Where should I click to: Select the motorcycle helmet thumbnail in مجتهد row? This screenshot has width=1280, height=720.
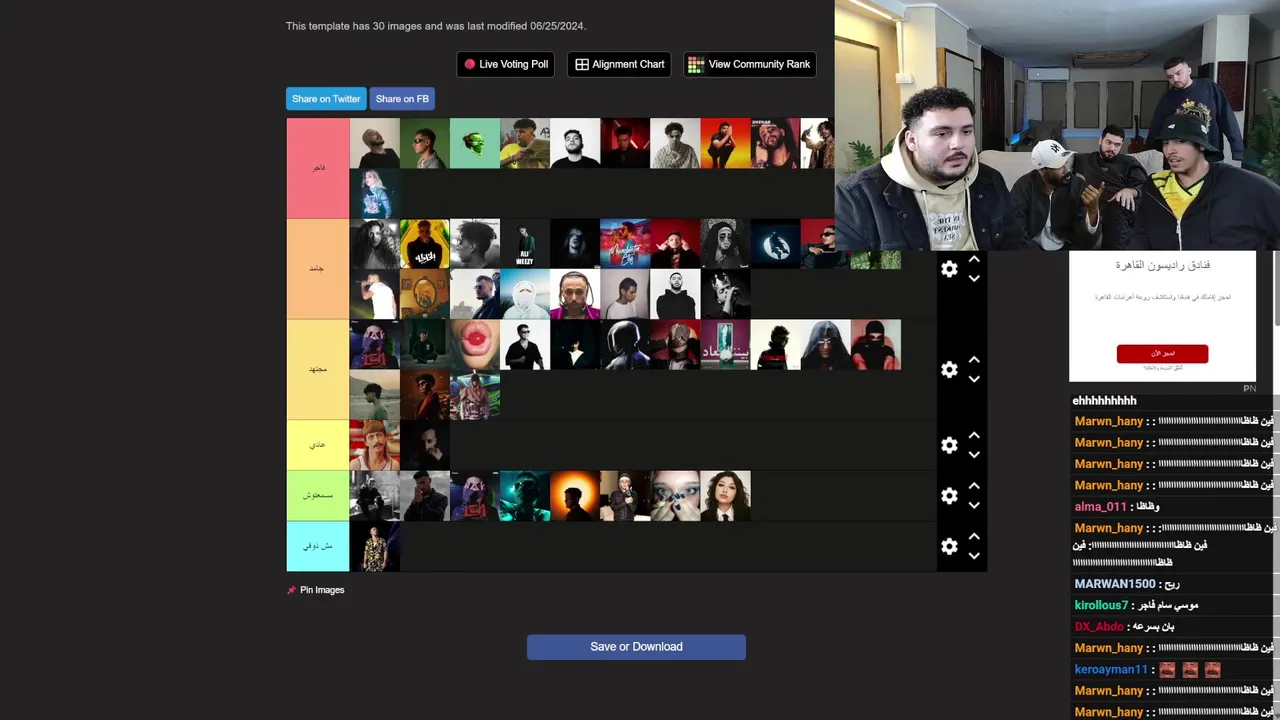[x=625, y=345]
